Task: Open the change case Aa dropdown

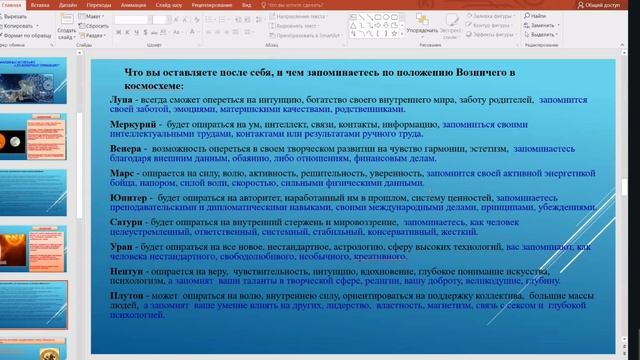Action: [177, 32]
